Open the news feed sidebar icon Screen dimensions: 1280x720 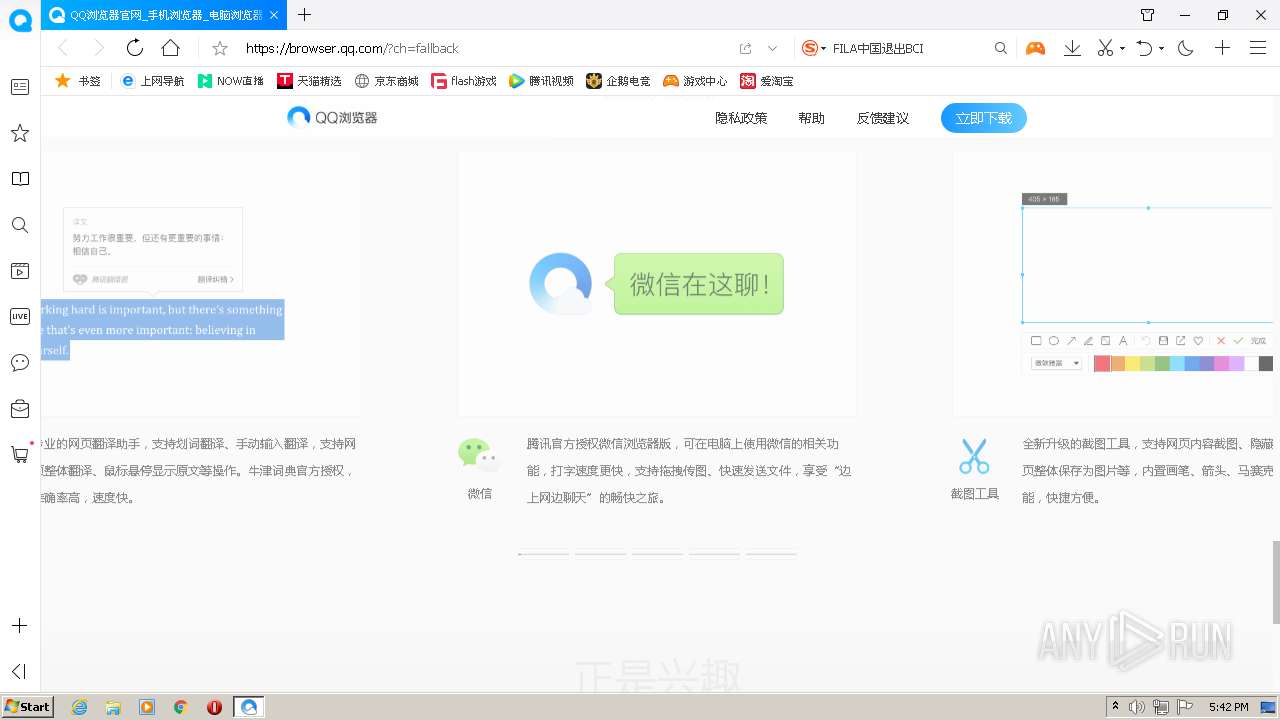(20, 87)
